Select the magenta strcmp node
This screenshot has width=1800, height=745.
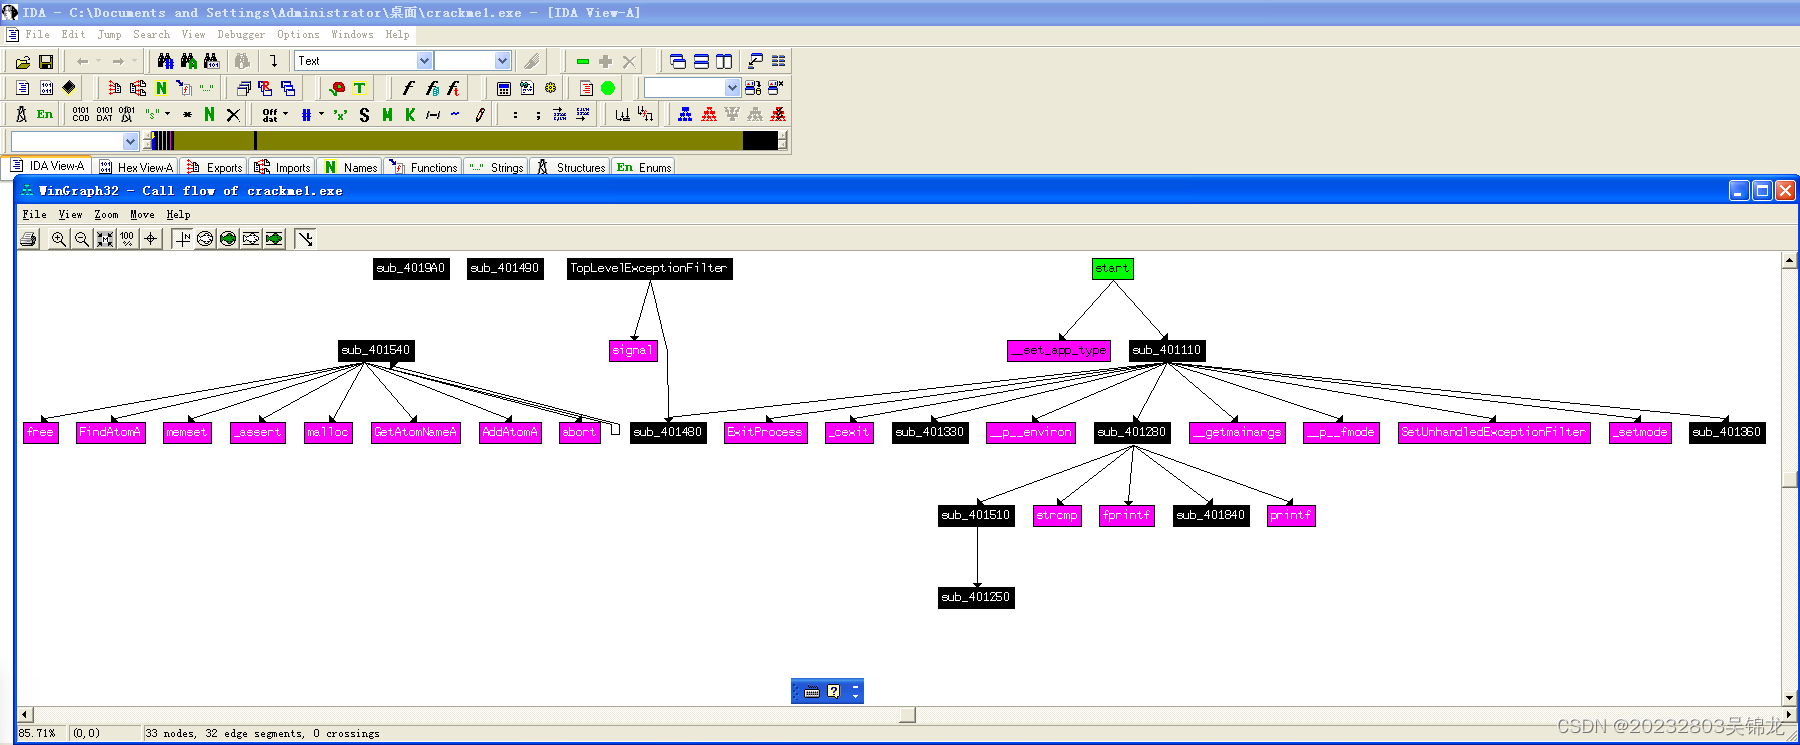tap(1057, 515)
